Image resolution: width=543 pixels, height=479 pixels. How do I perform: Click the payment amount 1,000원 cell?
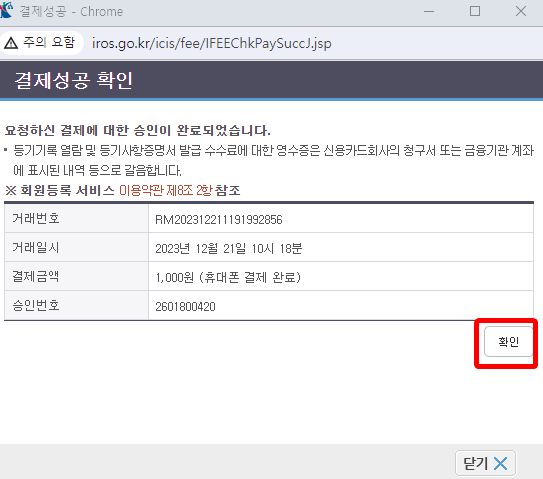(341, 277)
